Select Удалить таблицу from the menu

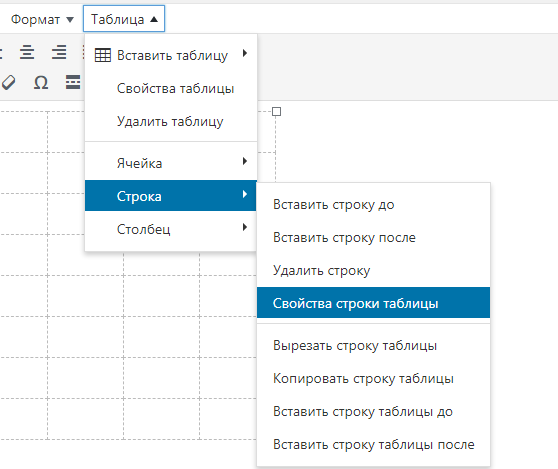coord(171,121)
